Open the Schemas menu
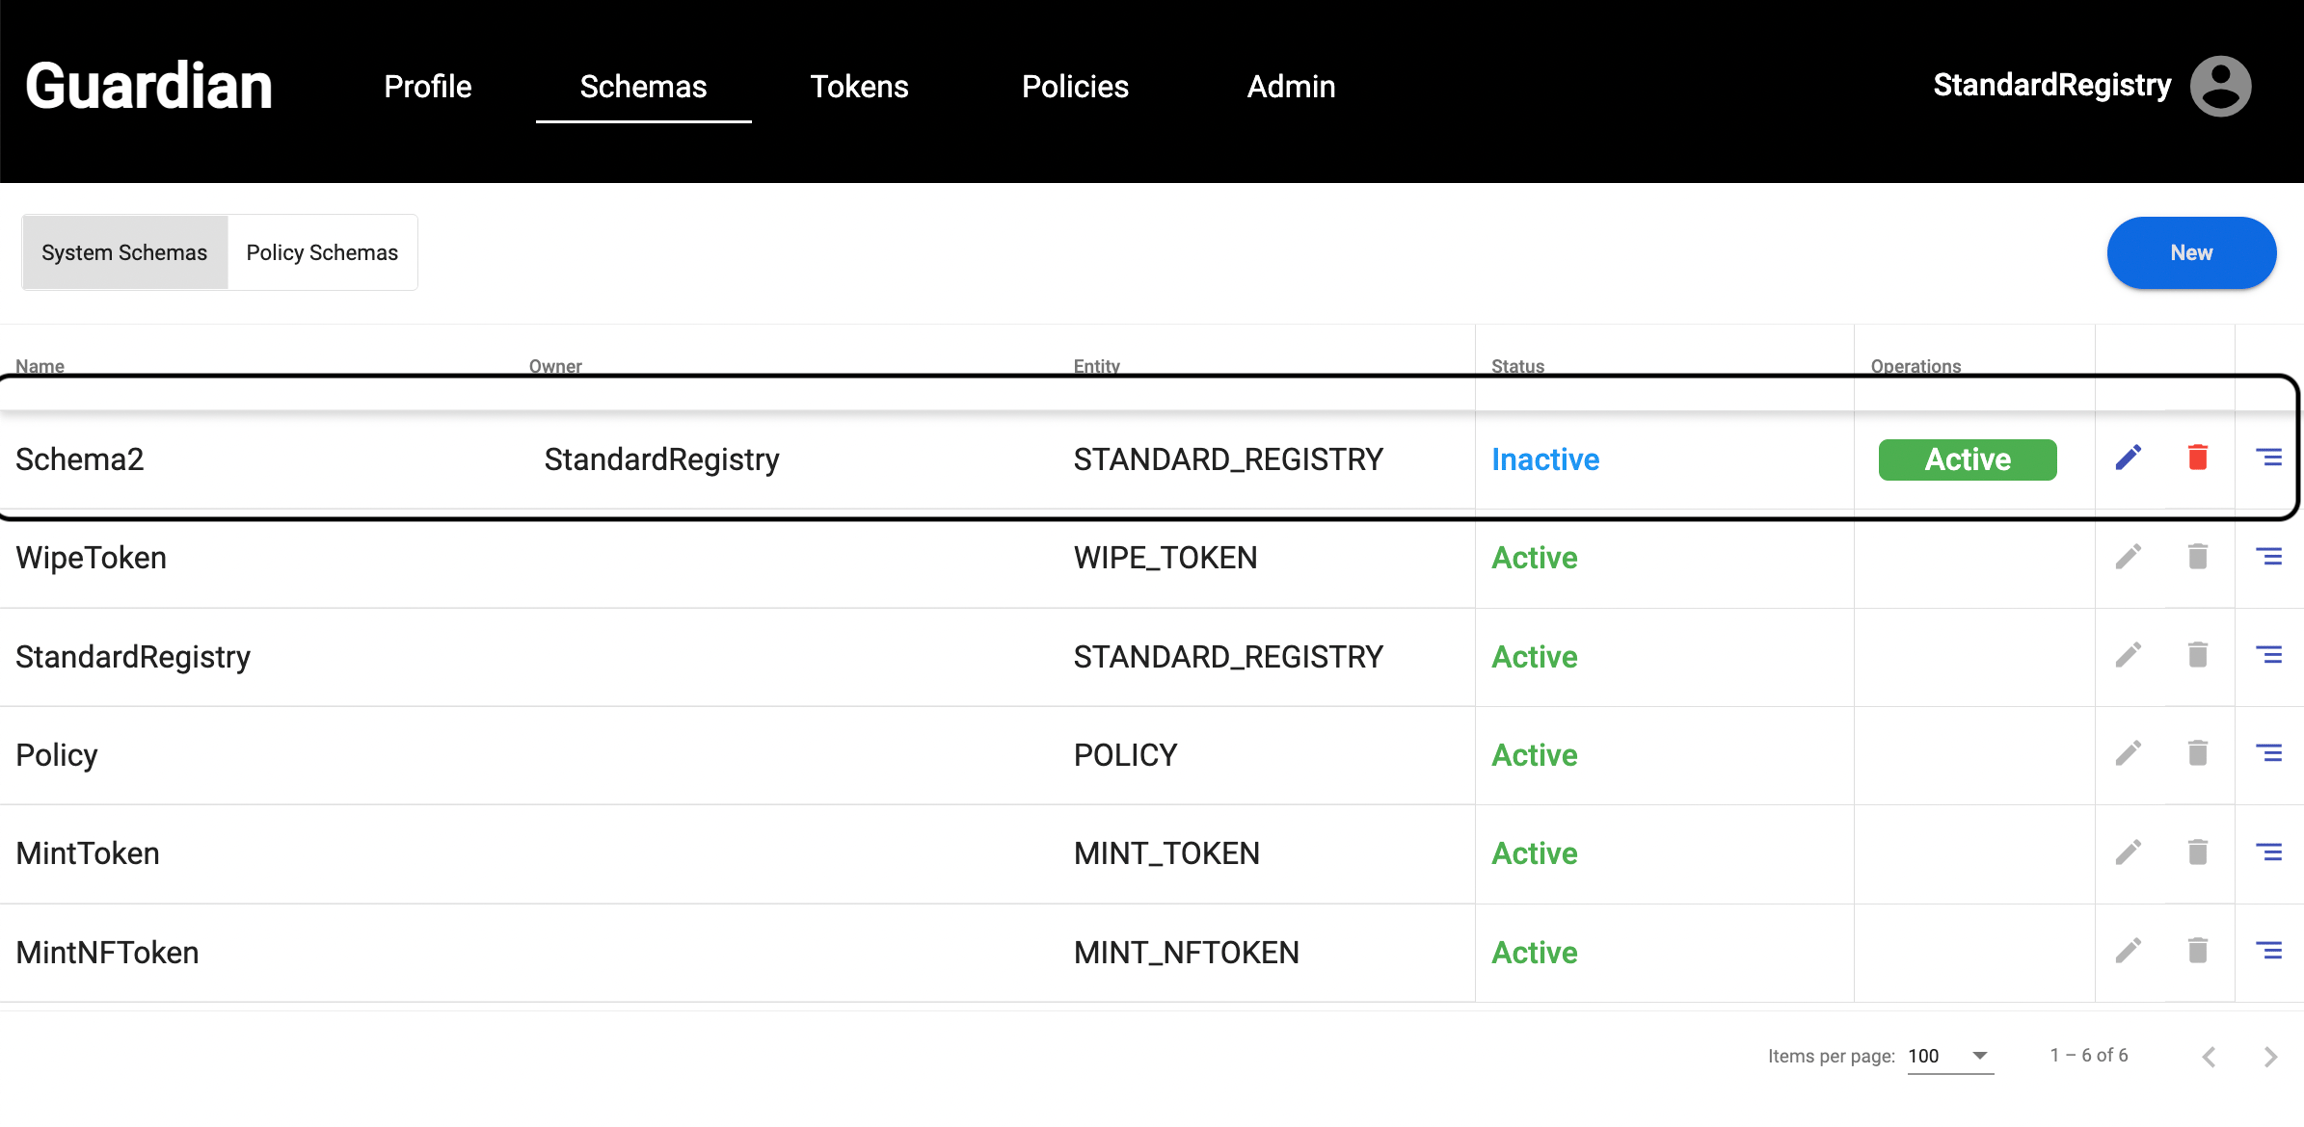2304x1127 pixels. (643, 87)
